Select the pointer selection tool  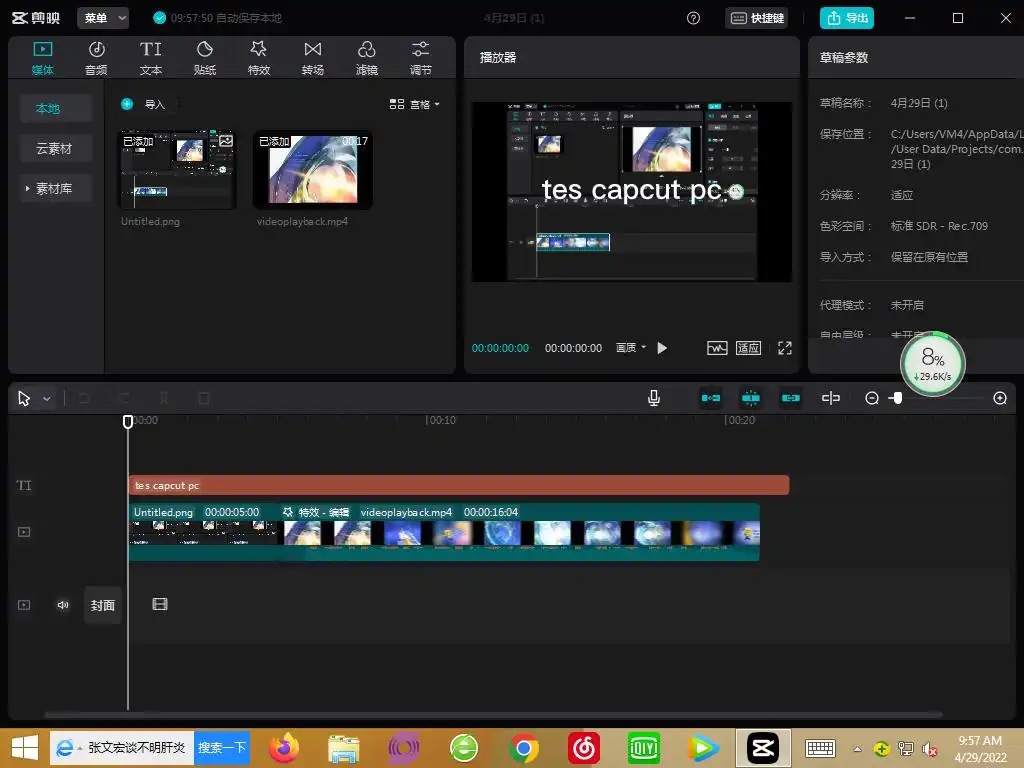tap(24, 398)
